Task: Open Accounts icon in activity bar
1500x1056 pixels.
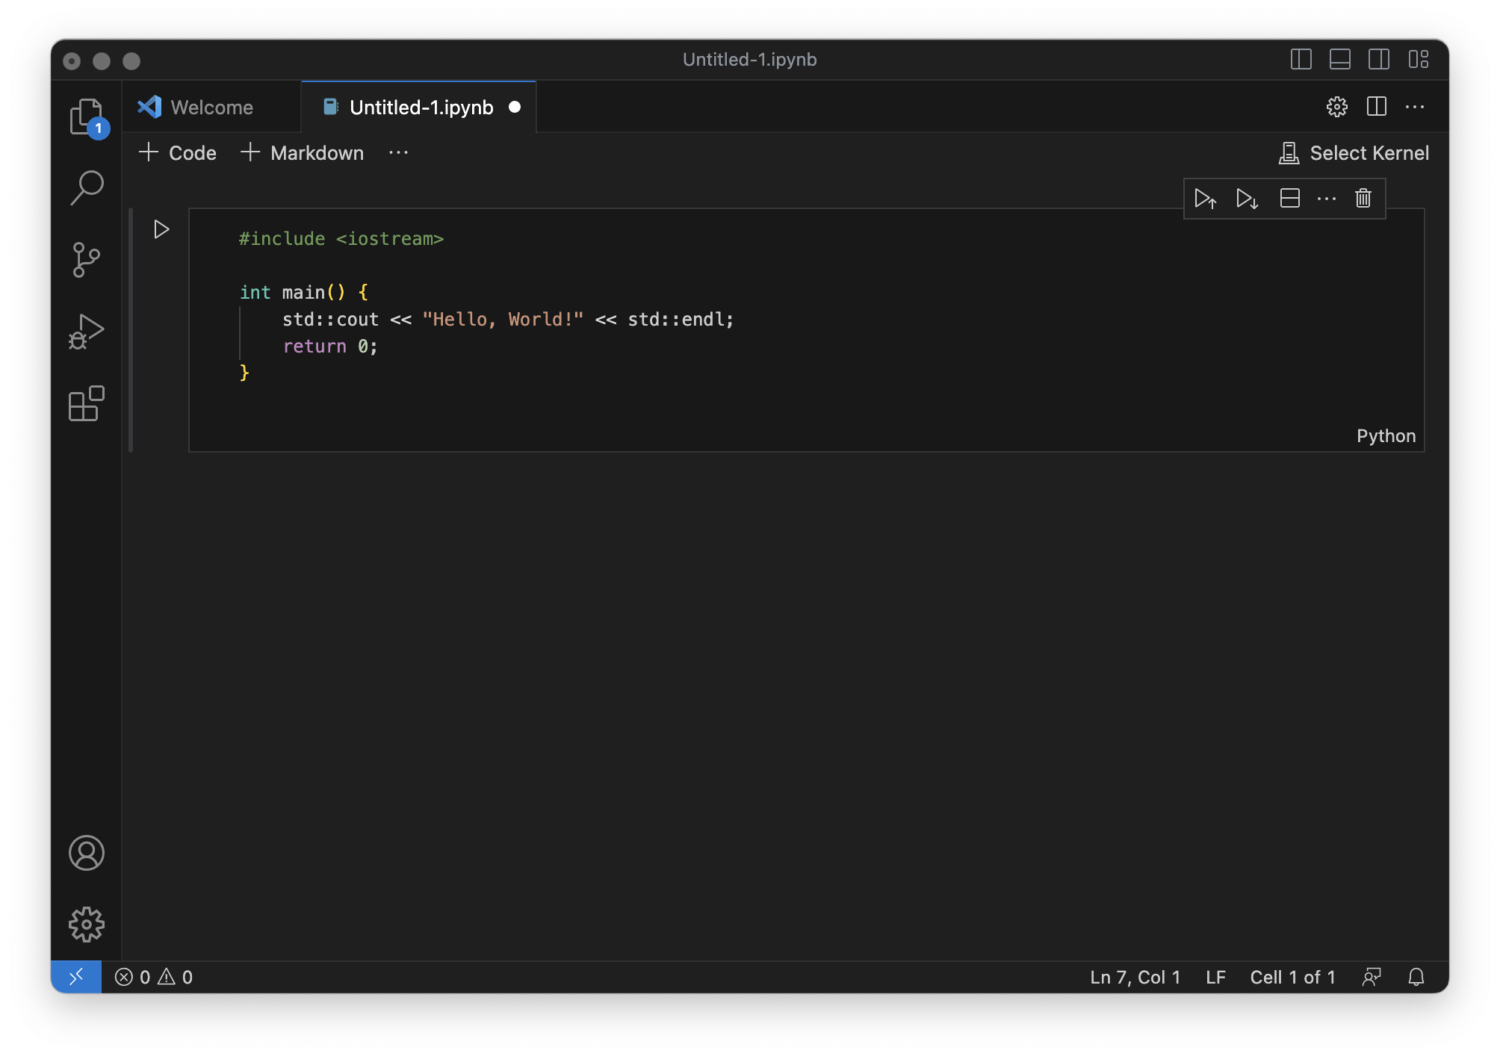Action: [85, 853]
